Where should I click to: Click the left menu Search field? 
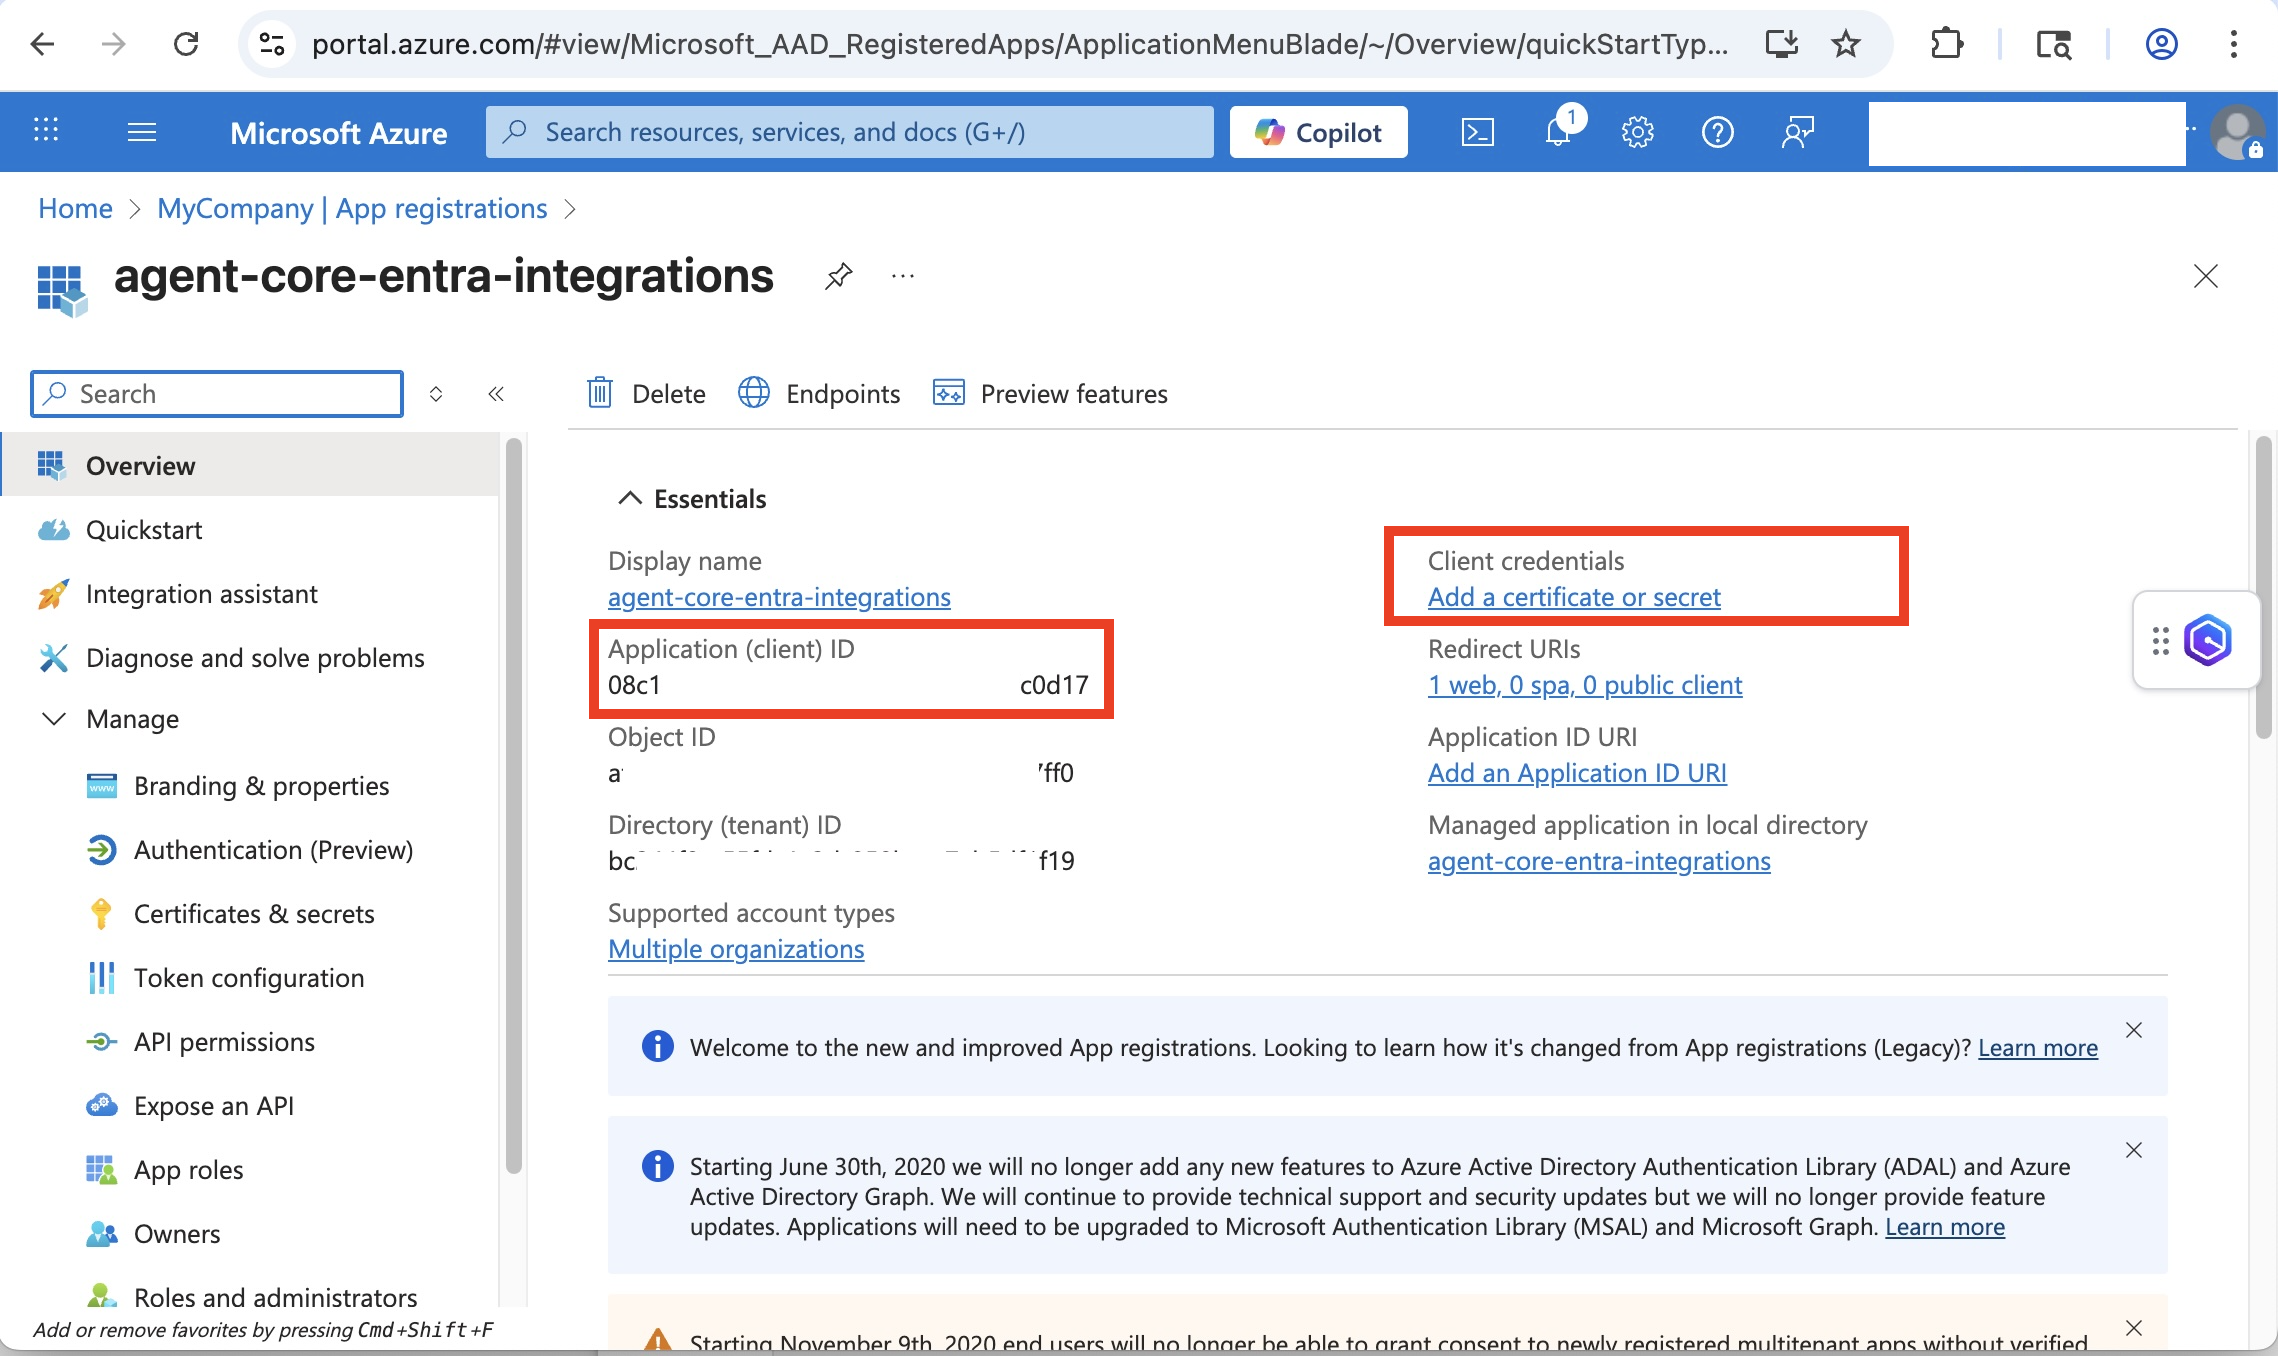pyautogui.click(x=217, y=394)
